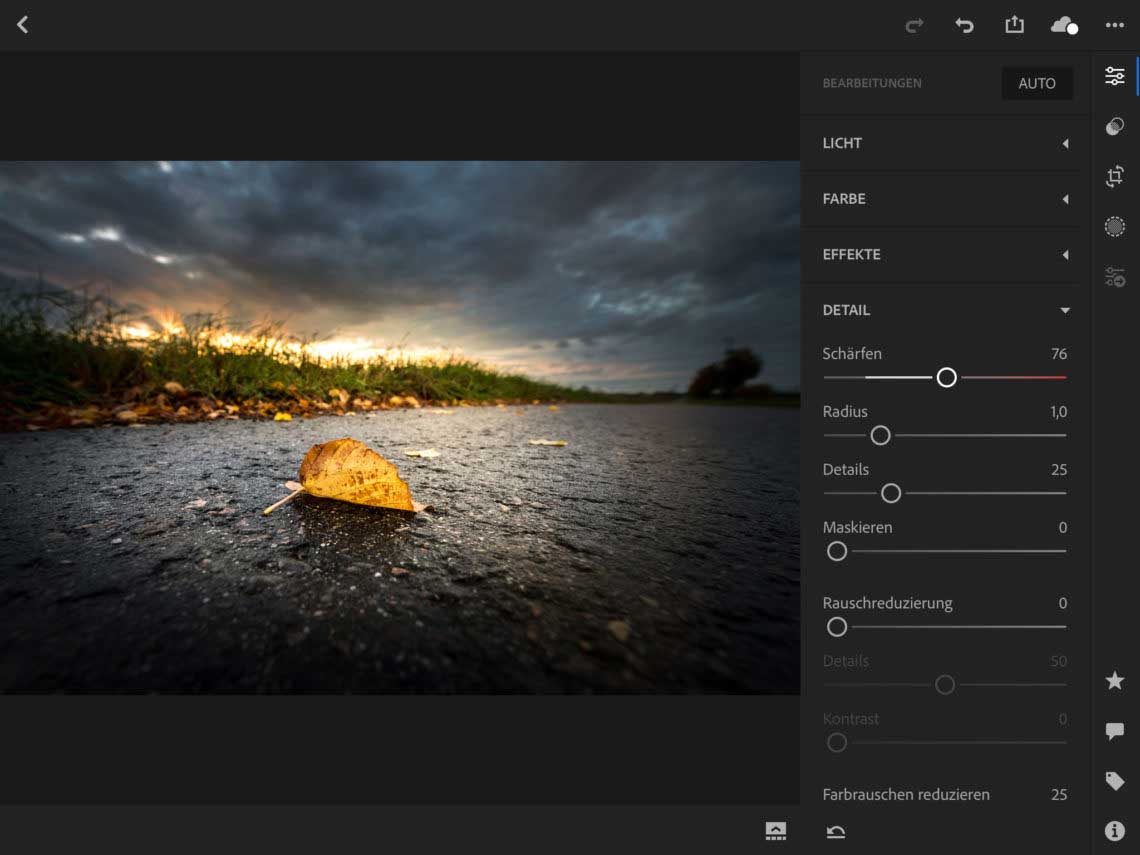The height and width of the screenshot is (855, 1140).
Task: Open the radial selective edit tool
Action: point(1115,227)
